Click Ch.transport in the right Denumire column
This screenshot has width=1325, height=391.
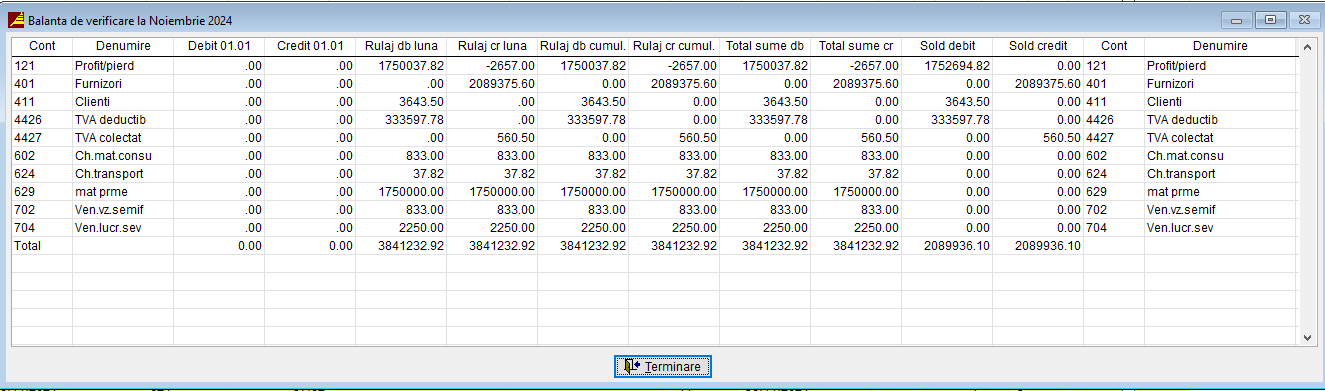tap(1181, 174)
